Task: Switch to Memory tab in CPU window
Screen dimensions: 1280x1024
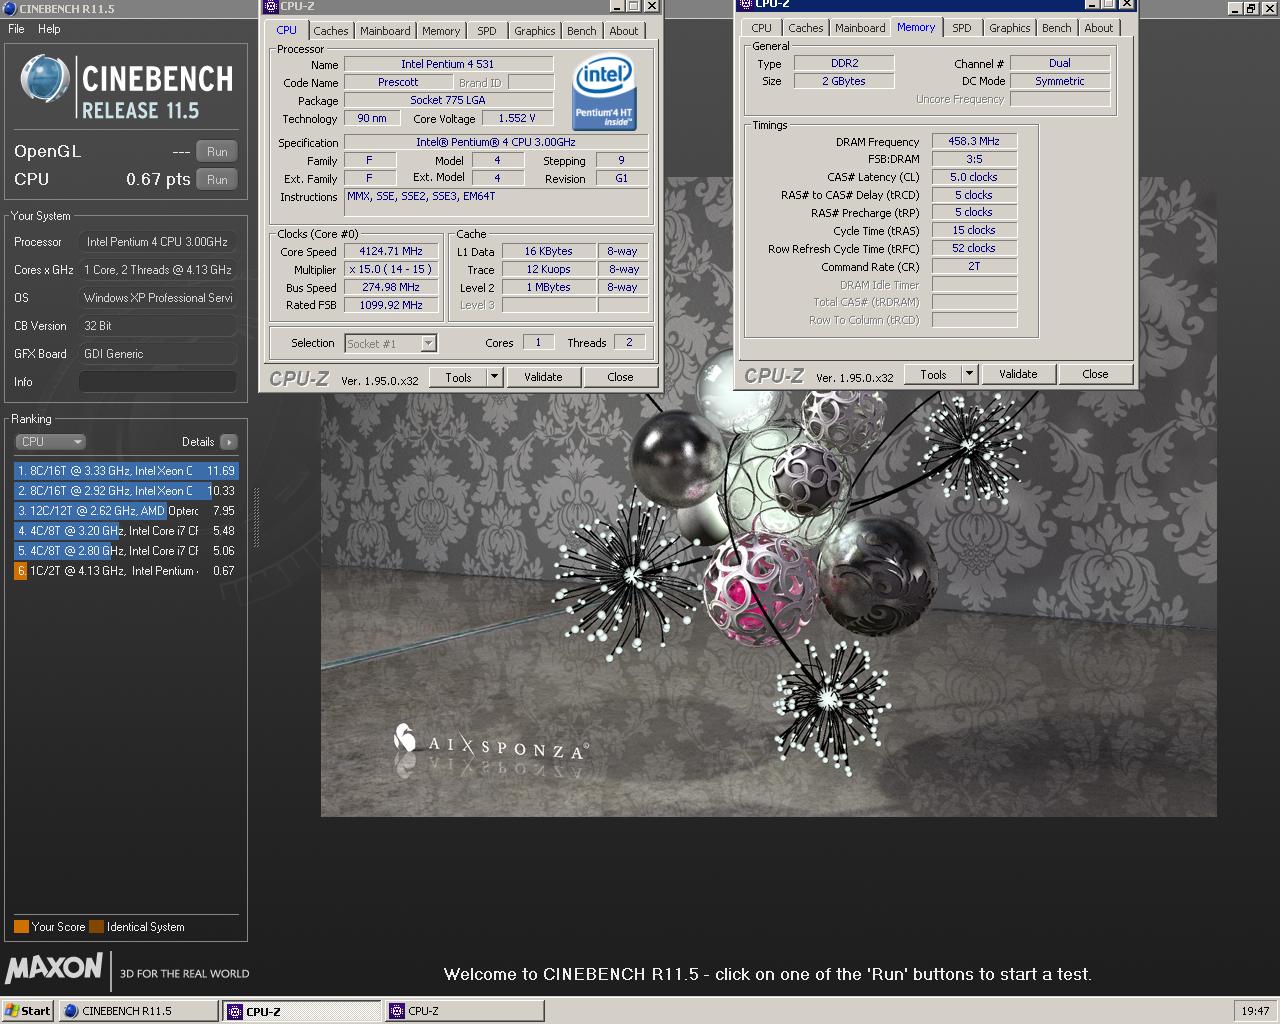Action: [x=441, y=31]
